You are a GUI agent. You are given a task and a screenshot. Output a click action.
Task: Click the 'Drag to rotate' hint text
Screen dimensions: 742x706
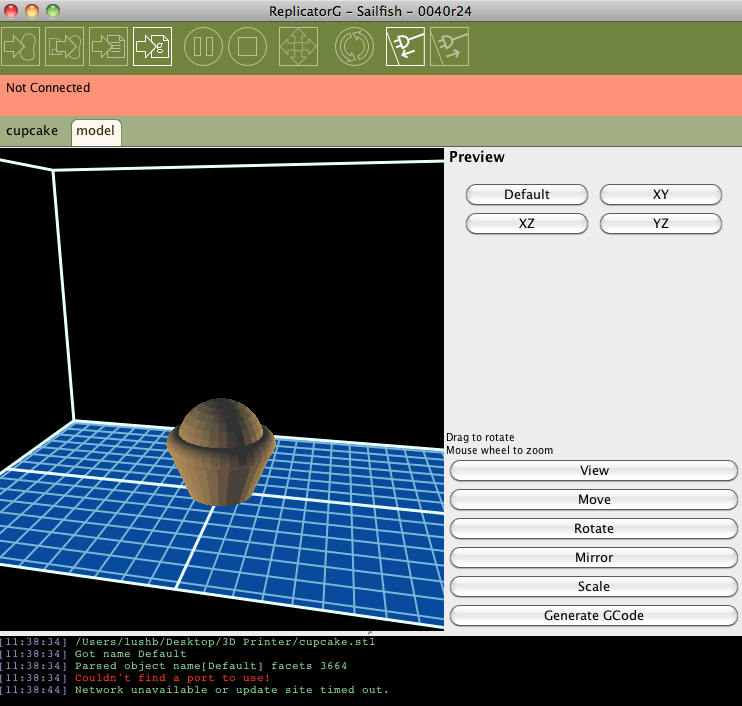tap(480, 437)
